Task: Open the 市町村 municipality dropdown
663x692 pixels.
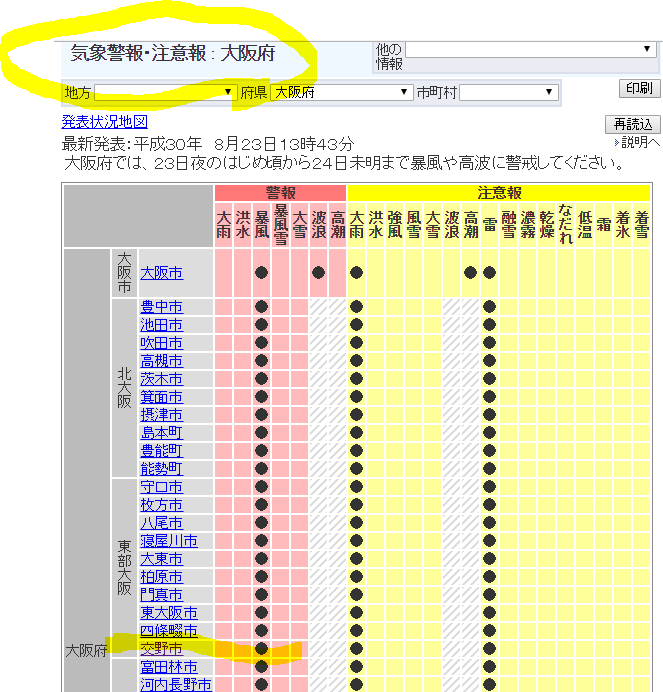Action: pos(509,92)
